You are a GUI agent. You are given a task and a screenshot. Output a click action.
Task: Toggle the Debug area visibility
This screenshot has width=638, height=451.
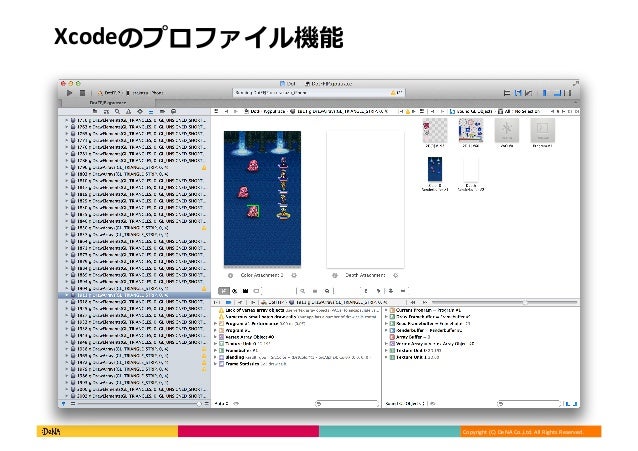(557, 93)
